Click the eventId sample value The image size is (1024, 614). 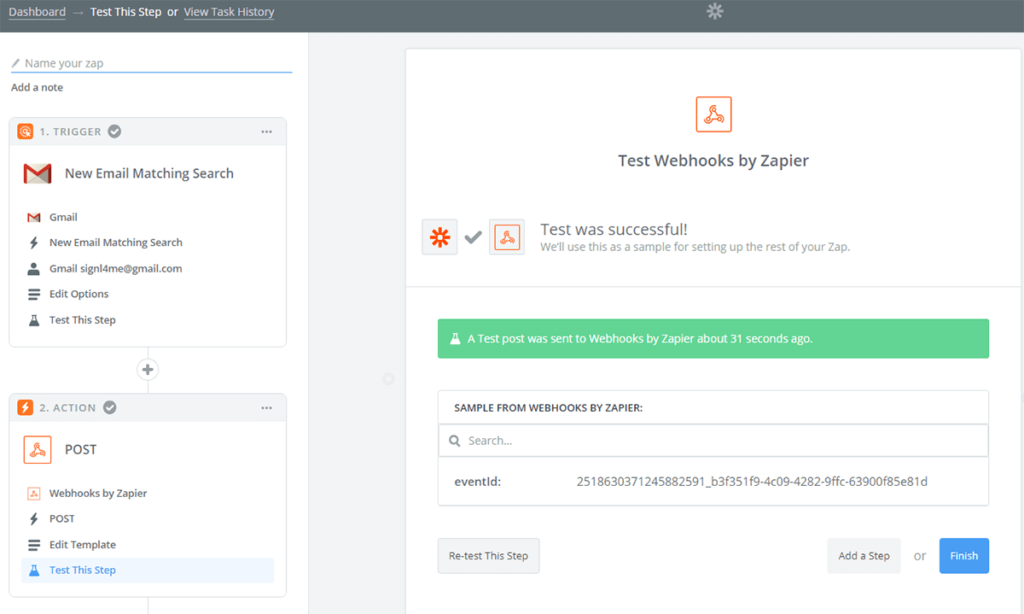pyautogui.click(x=752, y=481)
